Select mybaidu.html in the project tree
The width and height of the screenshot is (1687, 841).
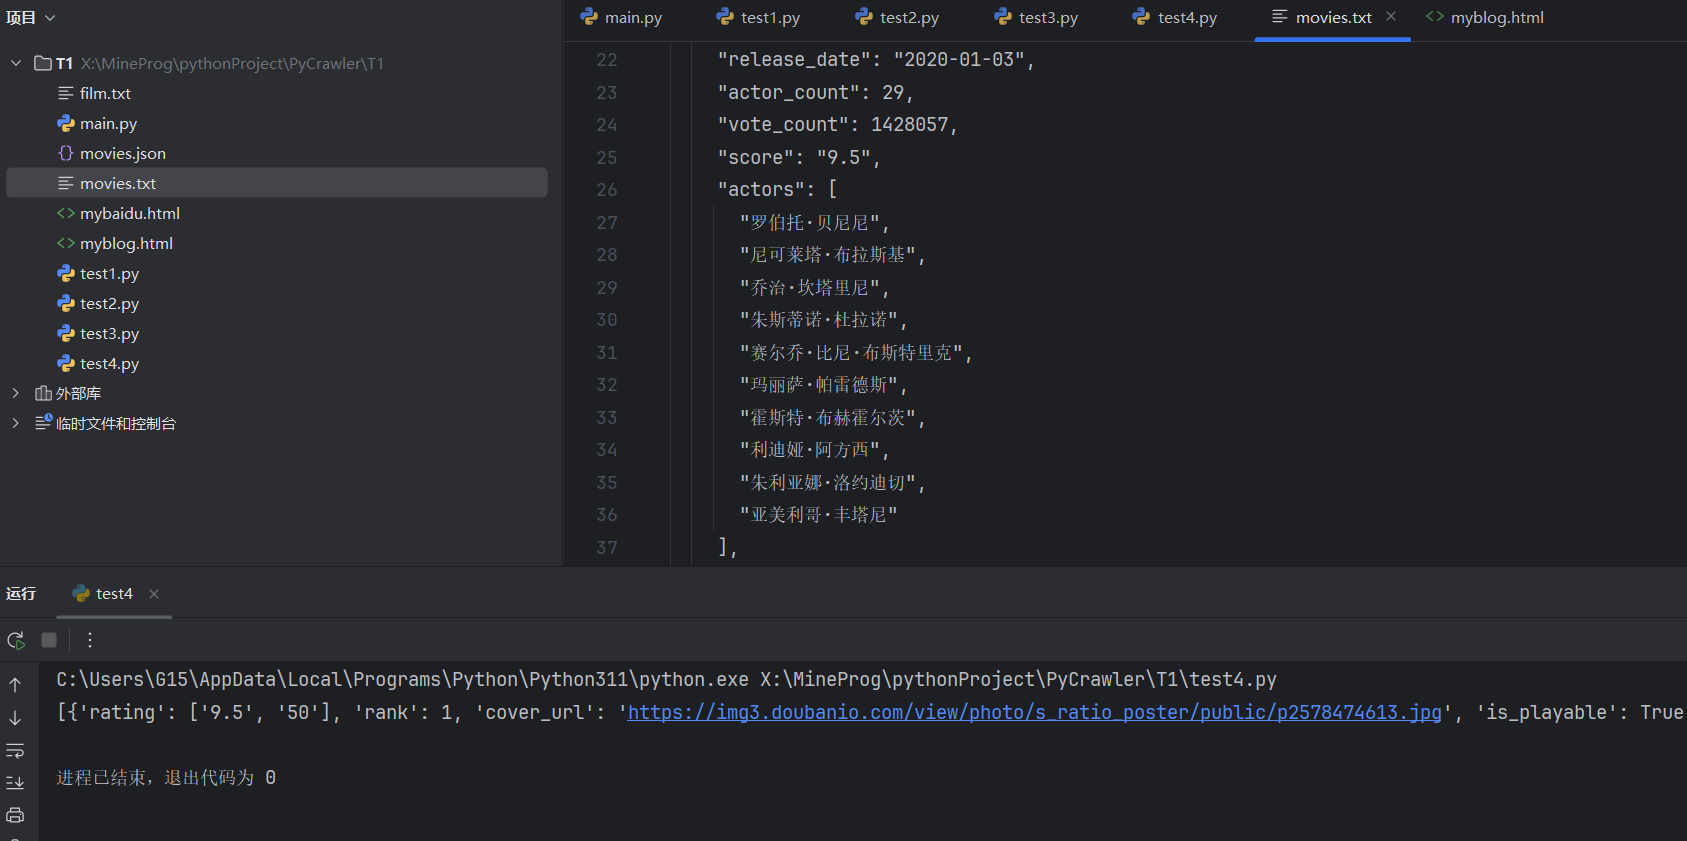(x=129, y=213)
